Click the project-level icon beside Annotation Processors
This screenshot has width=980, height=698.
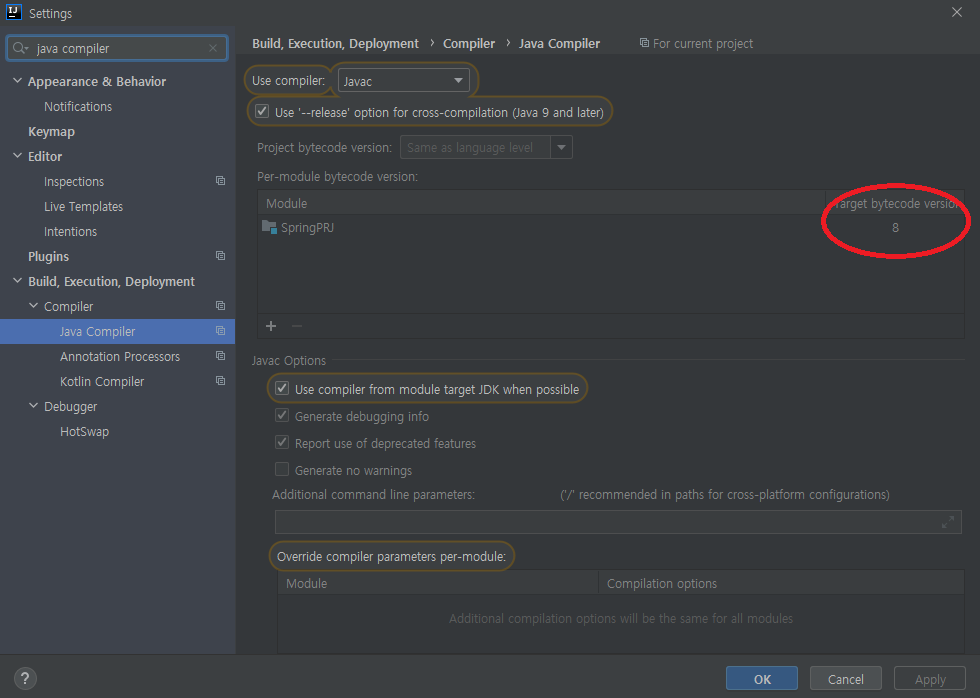coord(221,356)
